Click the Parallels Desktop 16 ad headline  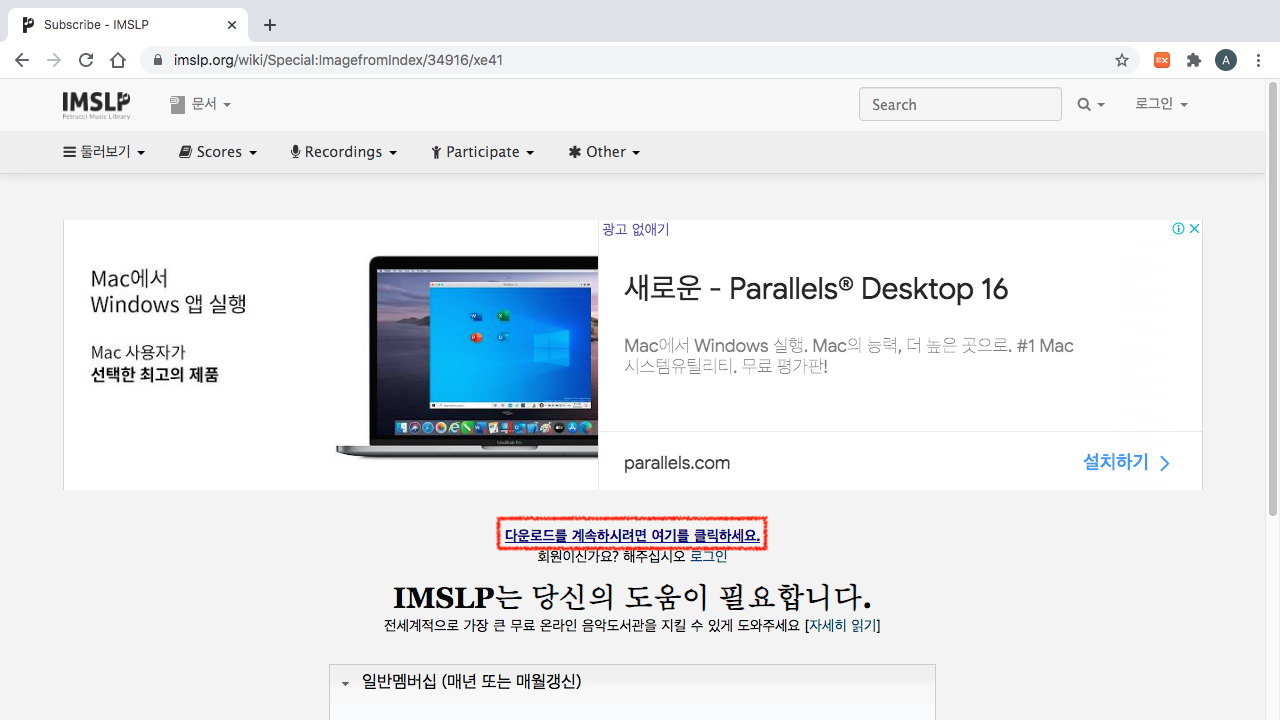[x=816, y=289]
